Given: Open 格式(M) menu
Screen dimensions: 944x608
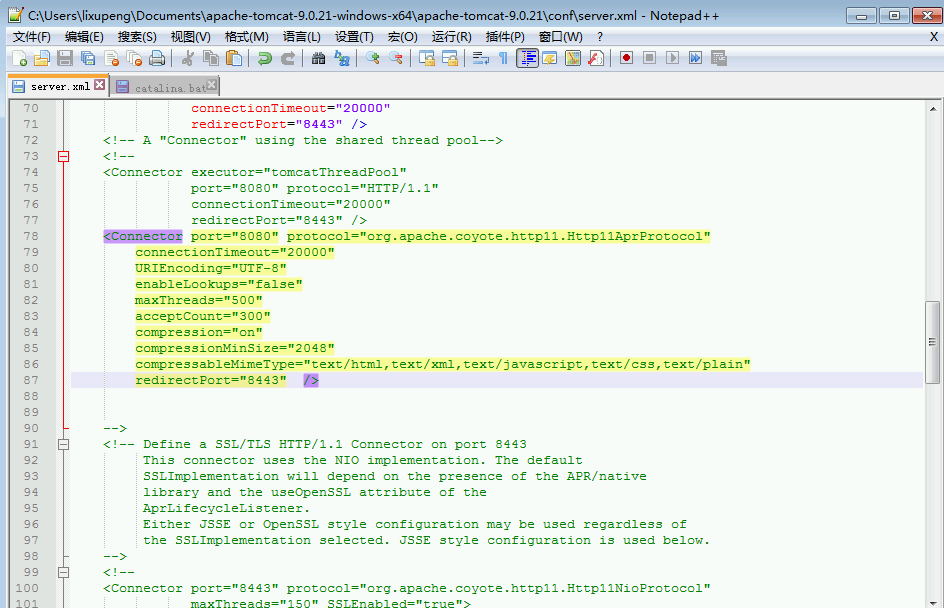Looking at the screenshot, I should tap(247, 37).
